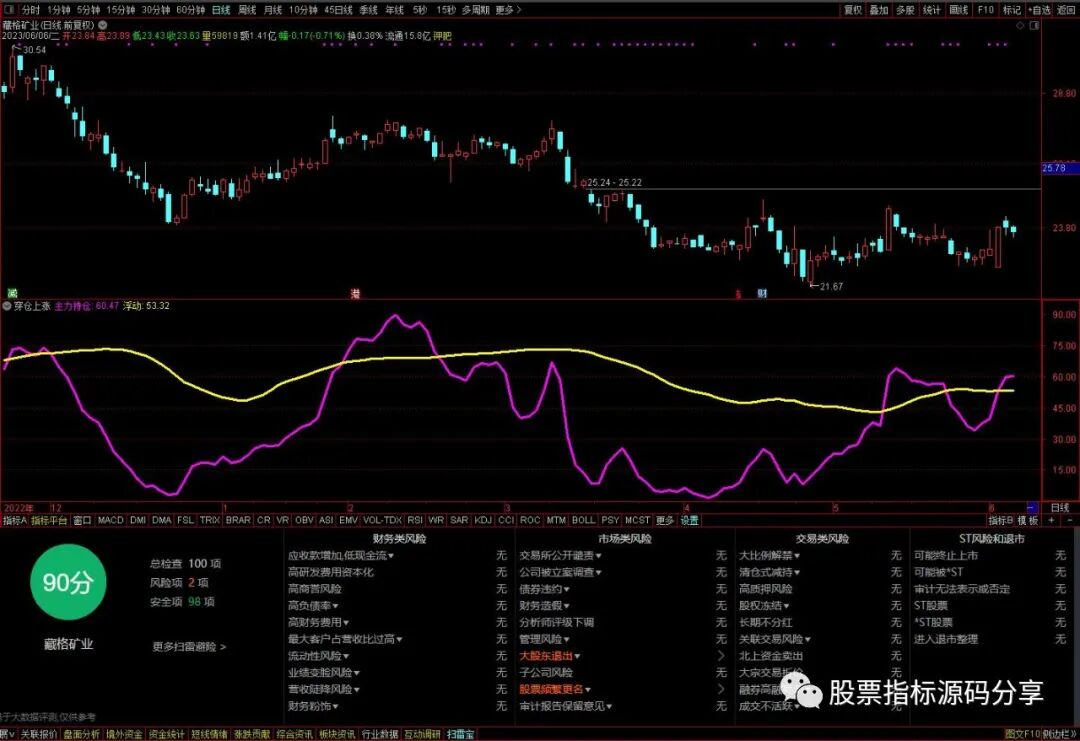Viewport: 1080px width, 741px height.
Task: Select the KDJ indicator
Action: (x=483, y=521)
